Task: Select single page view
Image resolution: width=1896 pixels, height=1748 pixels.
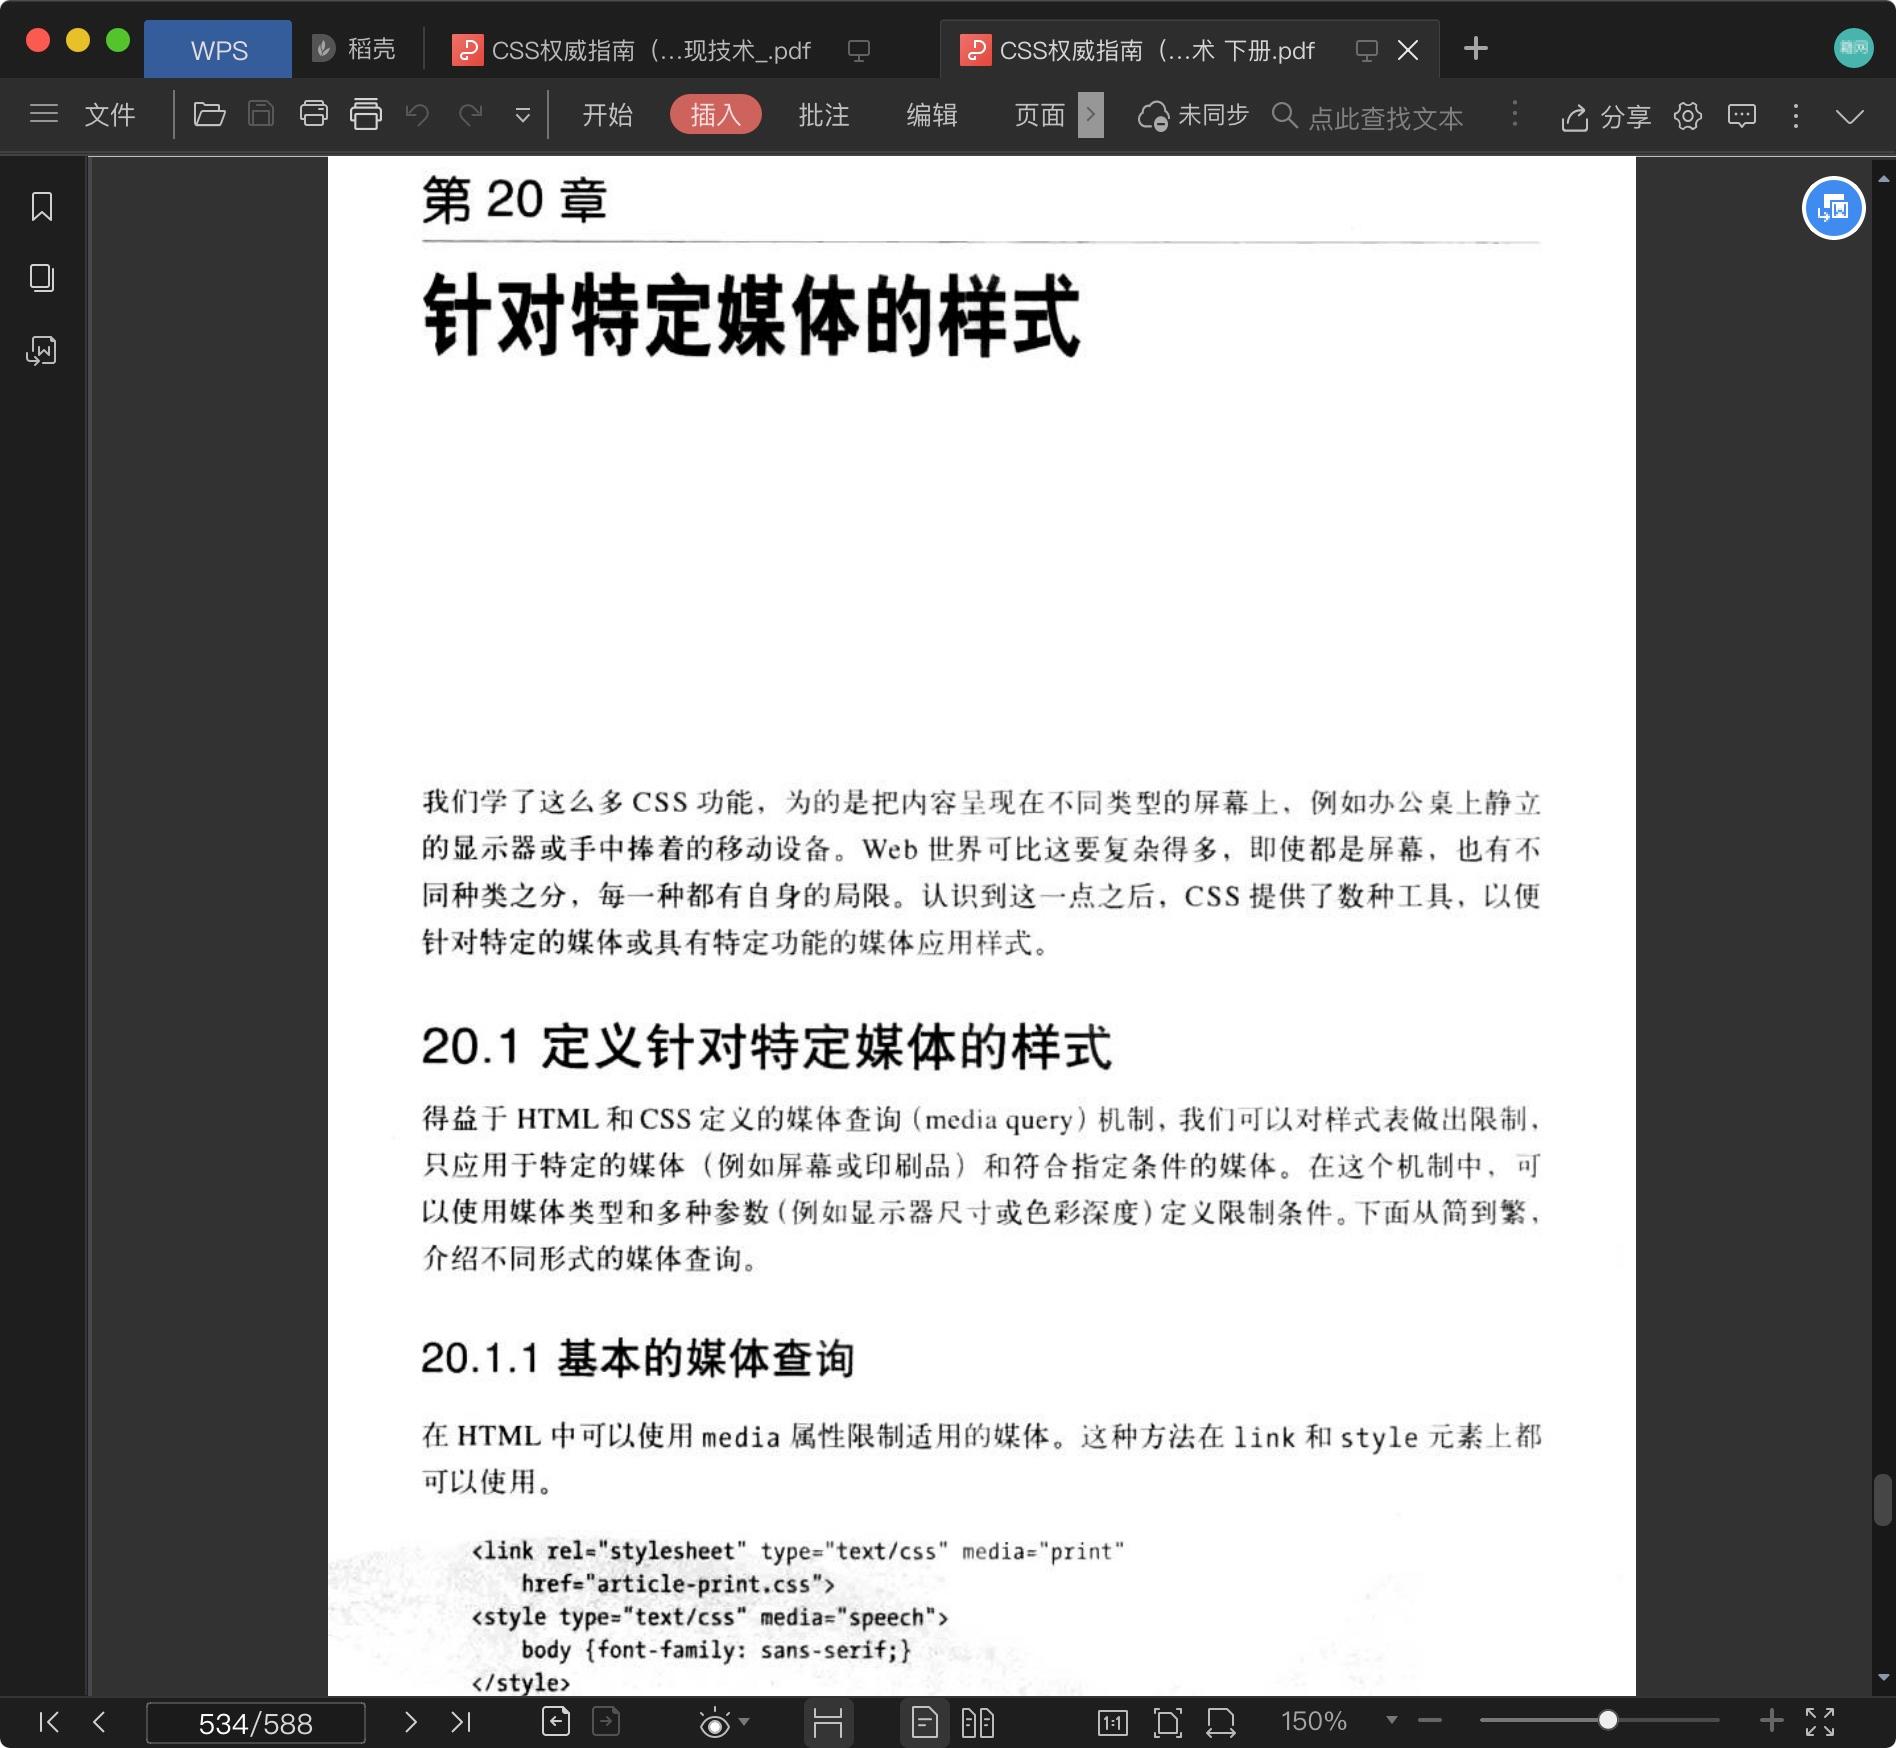Action: coord(925,1722)
